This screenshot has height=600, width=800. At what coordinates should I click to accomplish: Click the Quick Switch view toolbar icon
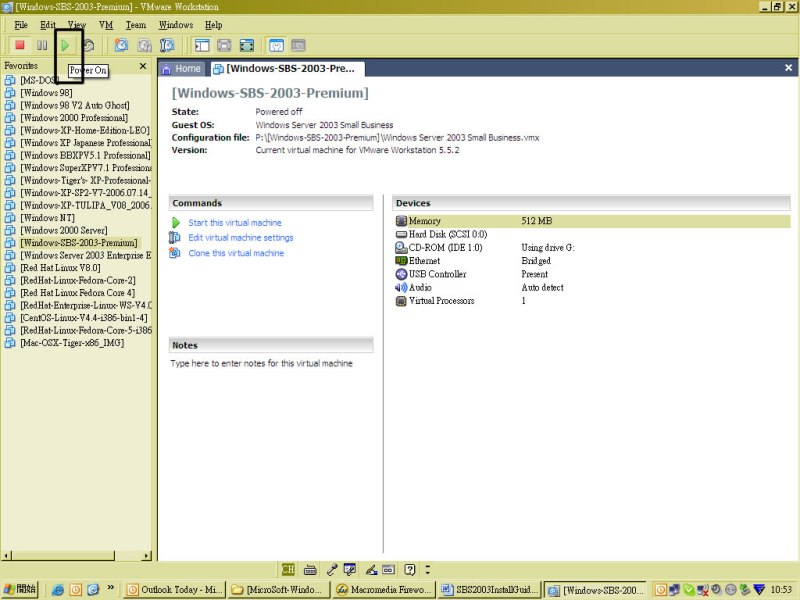(224, 45)
